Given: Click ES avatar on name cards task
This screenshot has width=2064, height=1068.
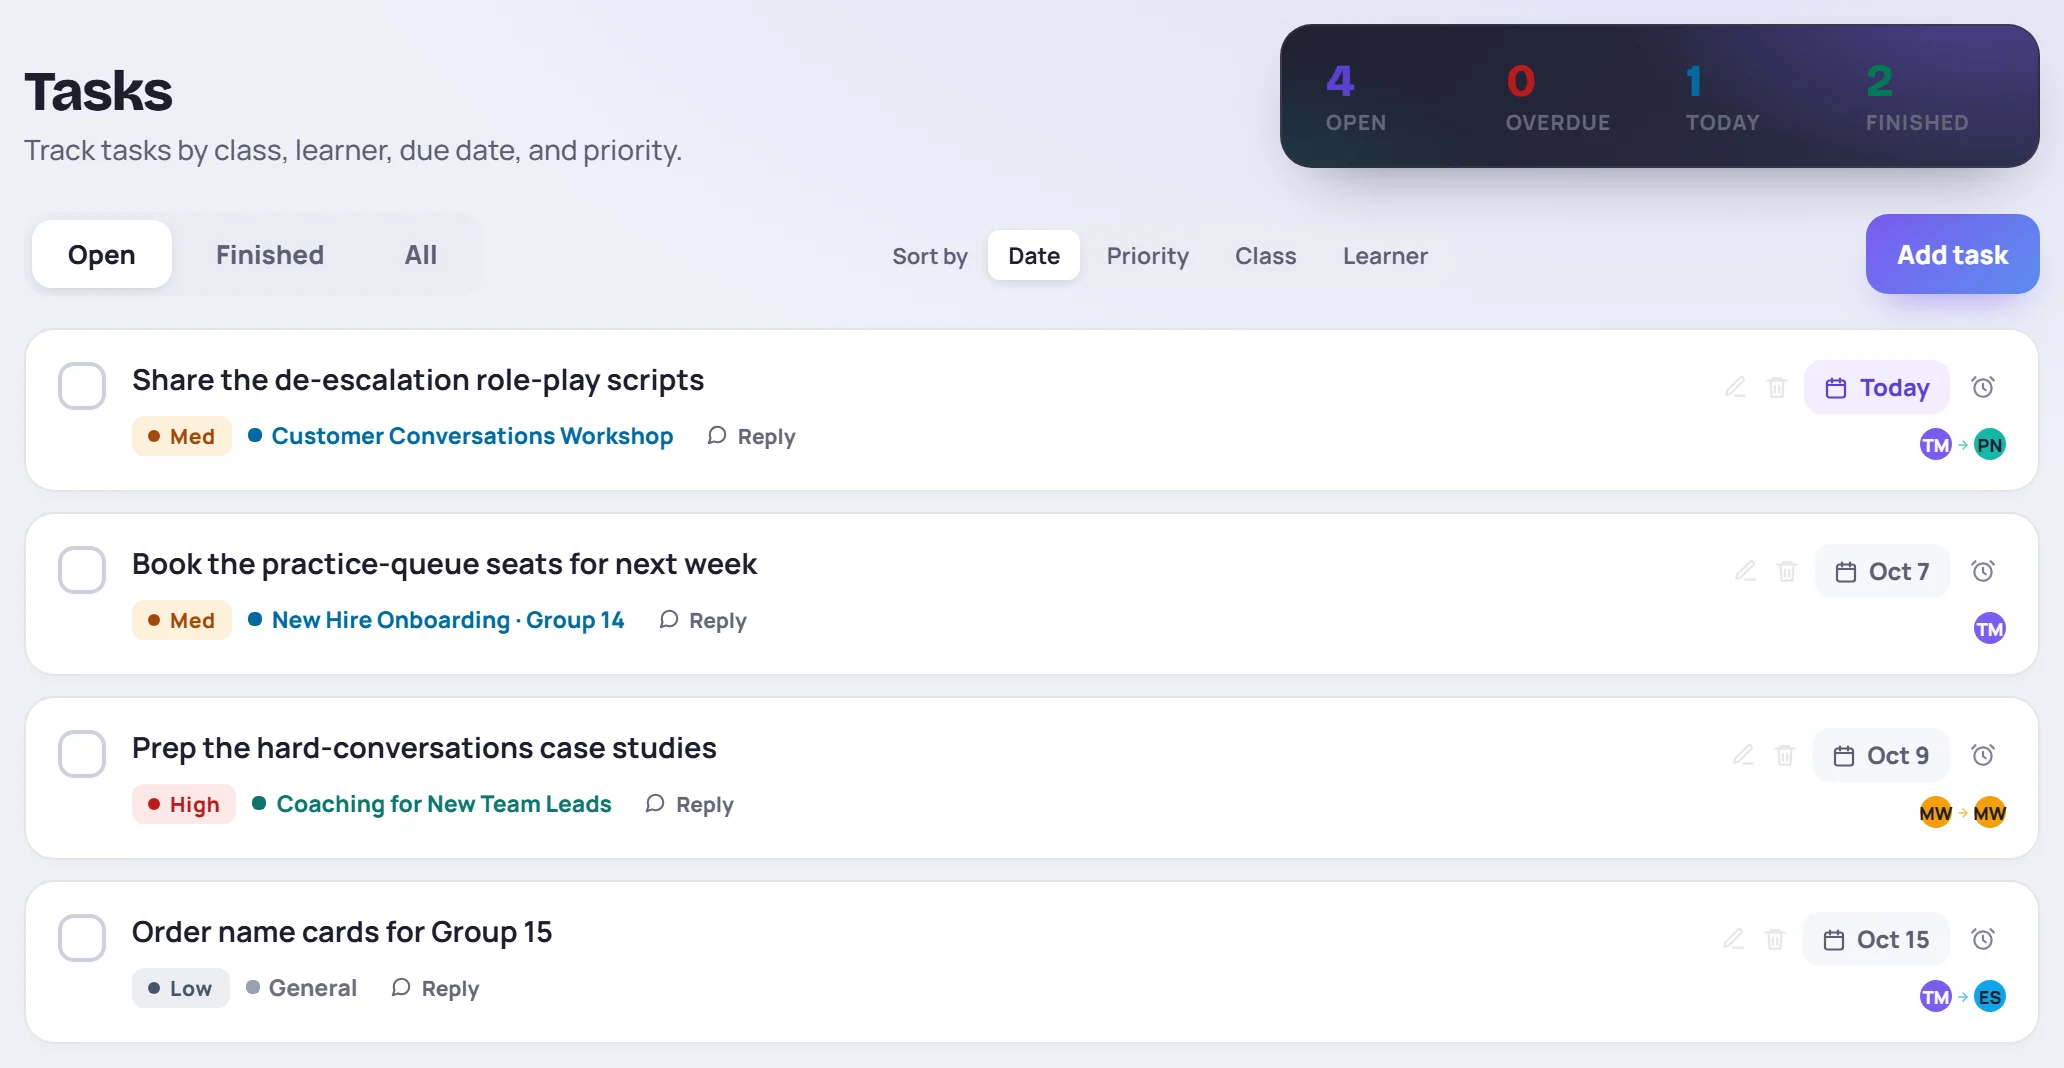Looking at the screenshot, I should [1990, 997].
